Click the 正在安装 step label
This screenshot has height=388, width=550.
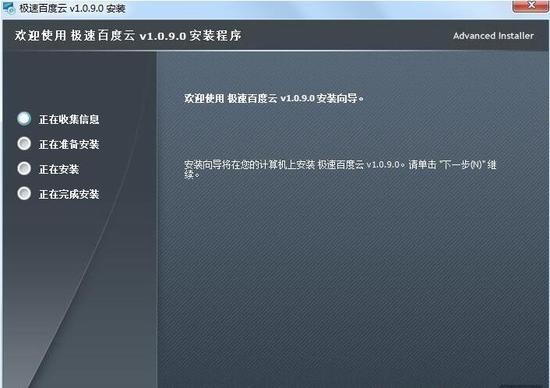(59, 169)
